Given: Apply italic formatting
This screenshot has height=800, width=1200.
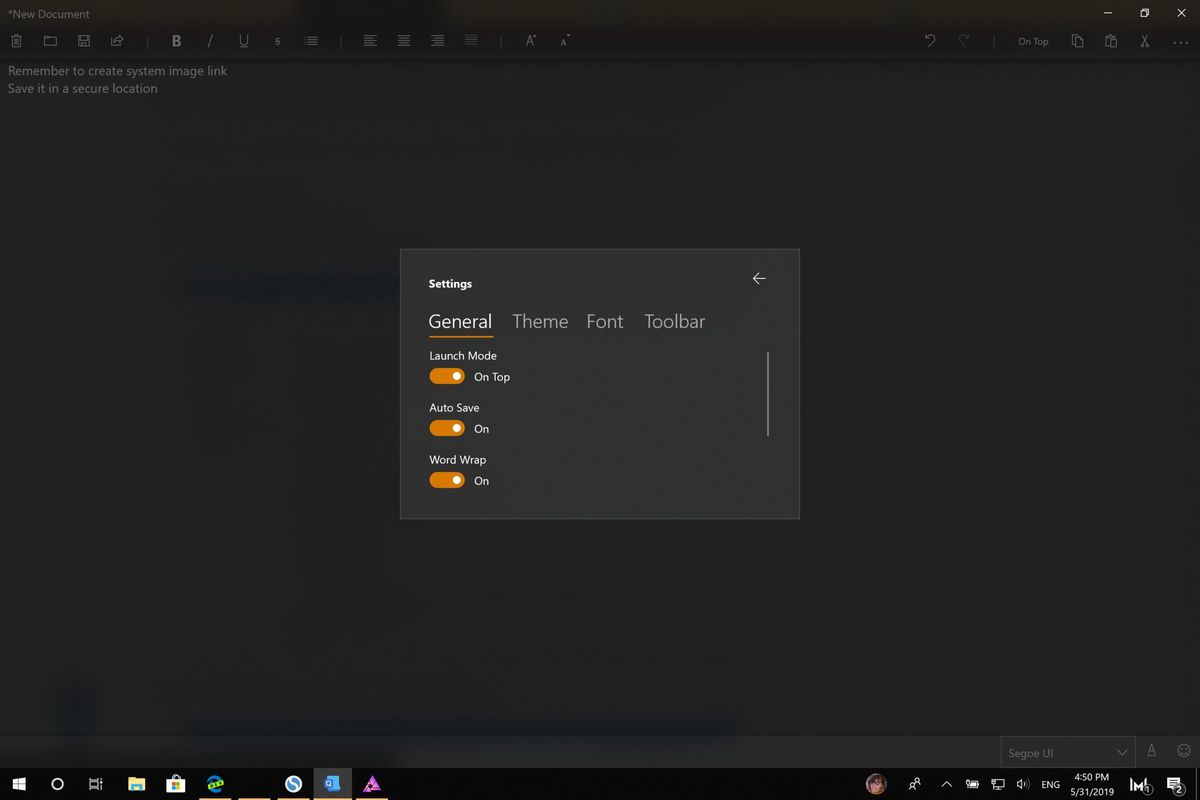Looking at the screenshot, I should (210, 41).
